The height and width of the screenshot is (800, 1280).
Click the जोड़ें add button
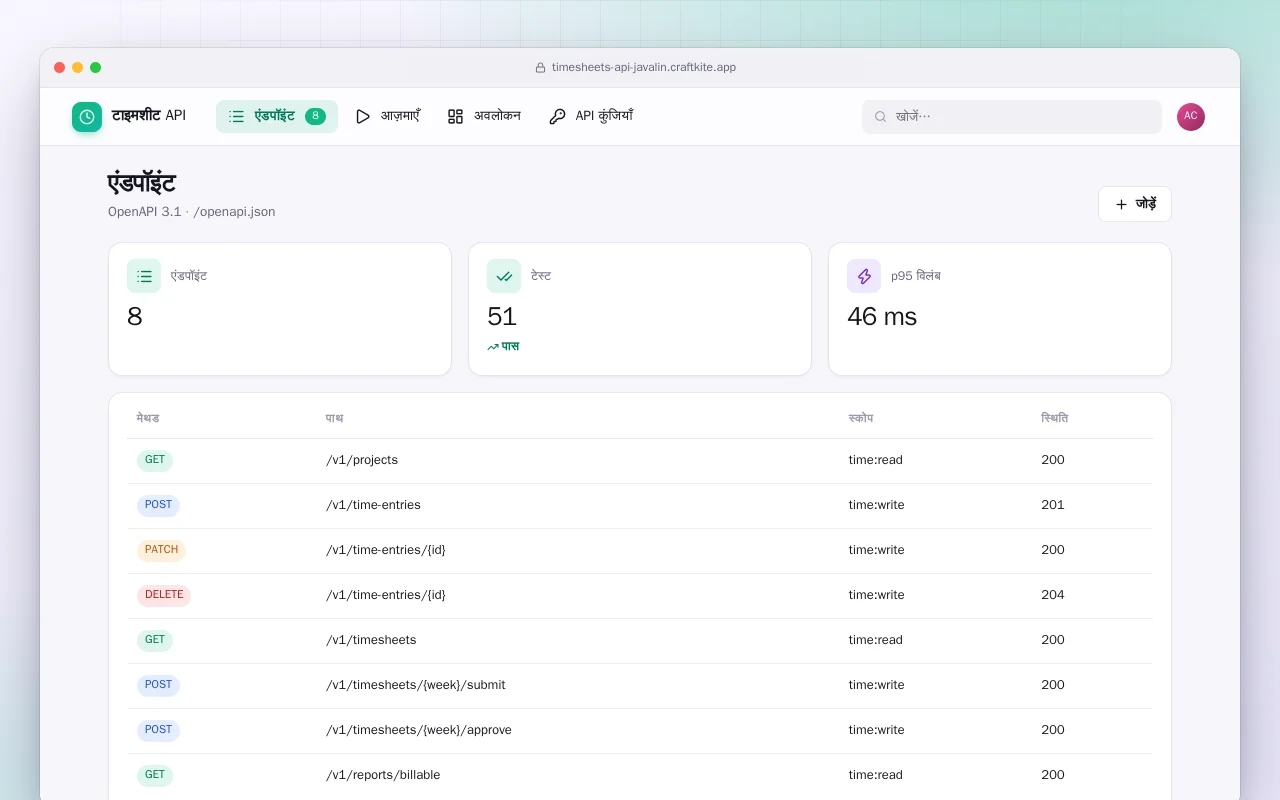click(1135, 204)
